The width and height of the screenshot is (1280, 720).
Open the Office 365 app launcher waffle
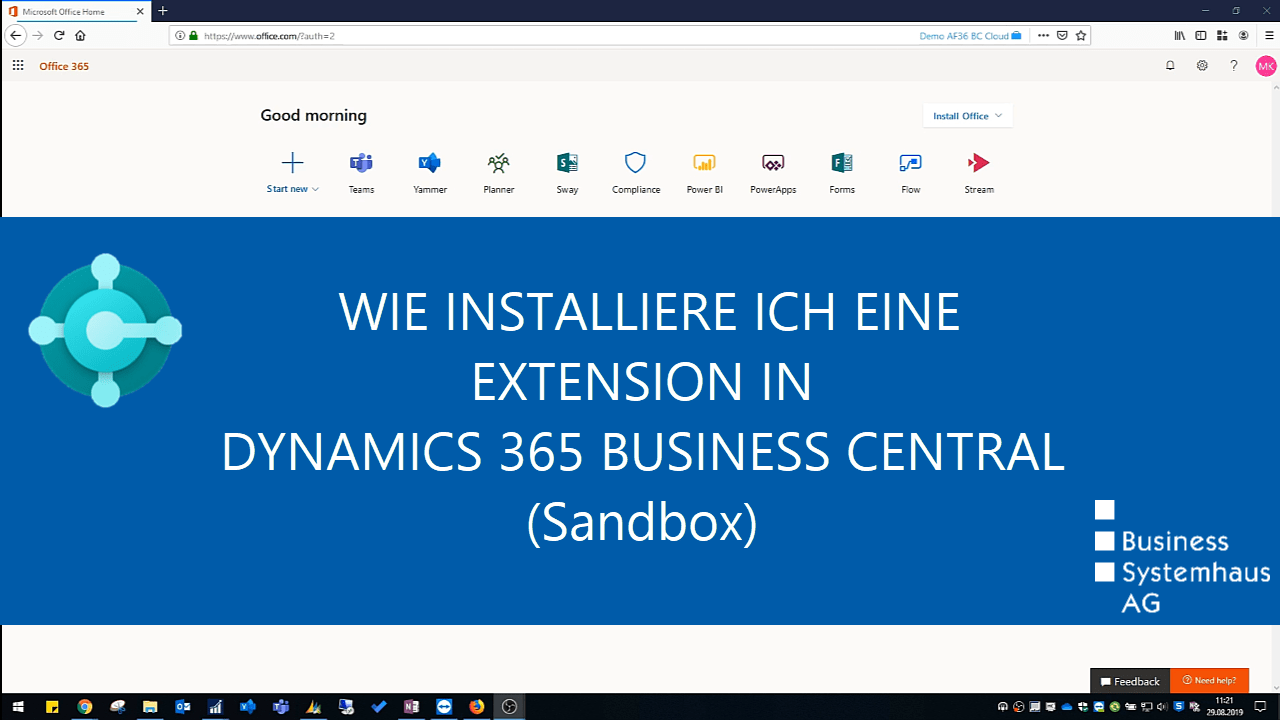[17, 65]
